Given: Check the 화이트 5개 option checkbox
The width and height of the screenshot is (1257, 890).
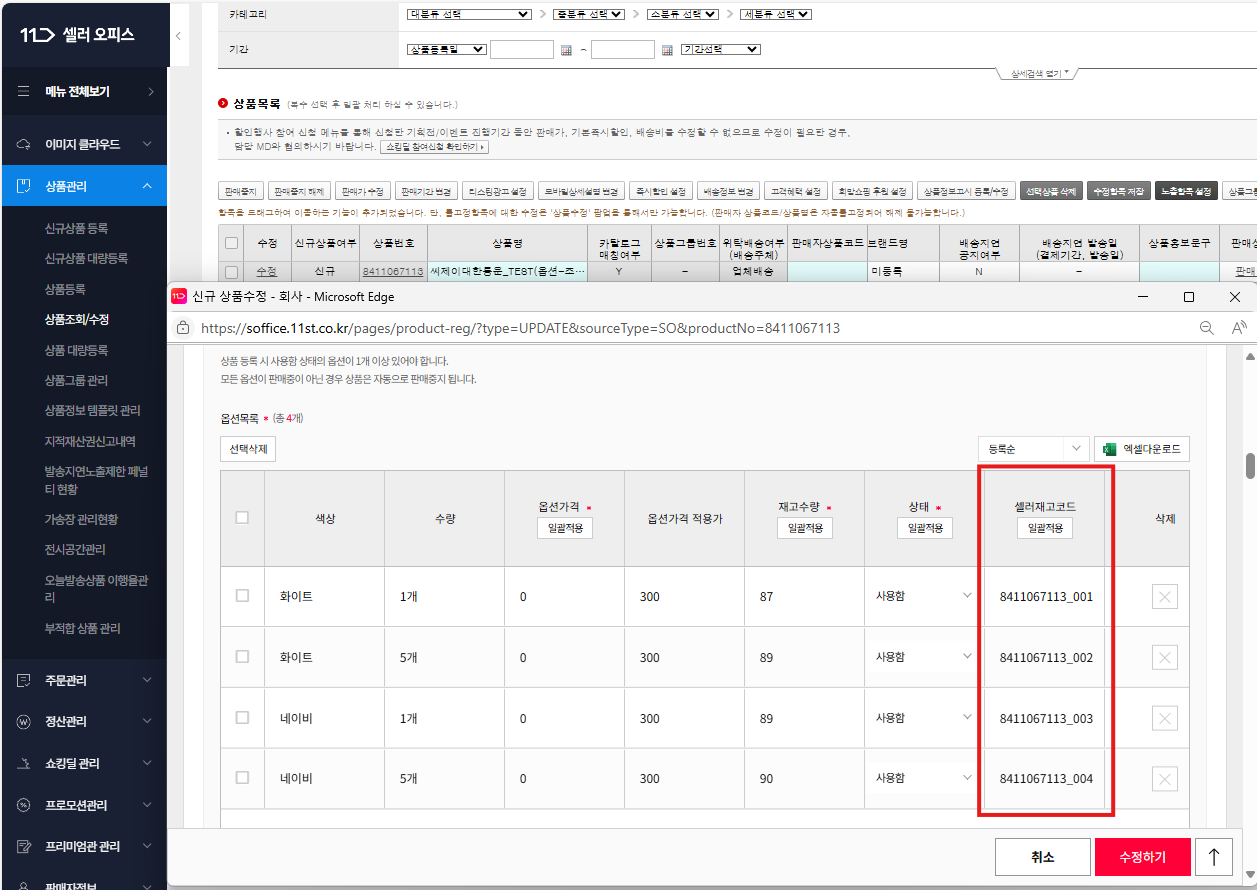Looking at the screenshot, I should [x=242, y=657].
